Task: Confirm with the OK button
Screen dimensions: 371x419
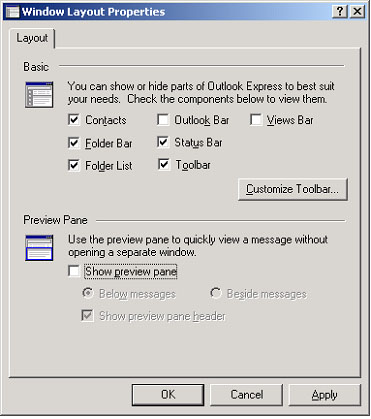Action: point(168,395)
